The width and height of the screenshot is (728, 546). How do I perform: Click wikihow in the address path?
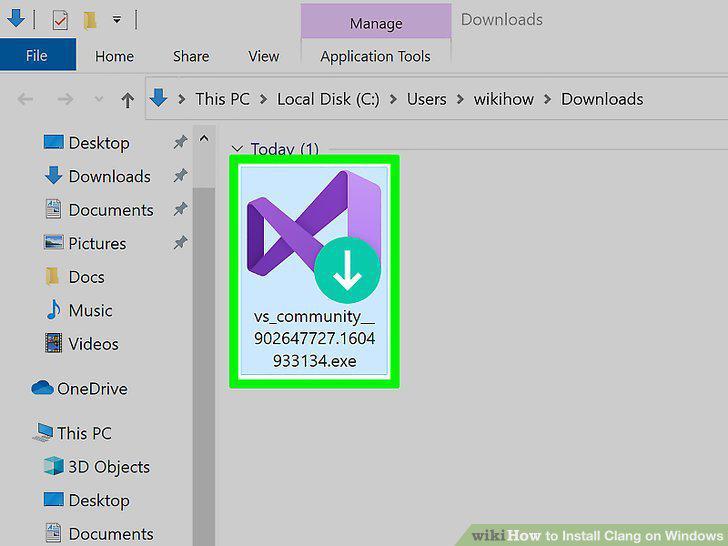pos(504,99)
